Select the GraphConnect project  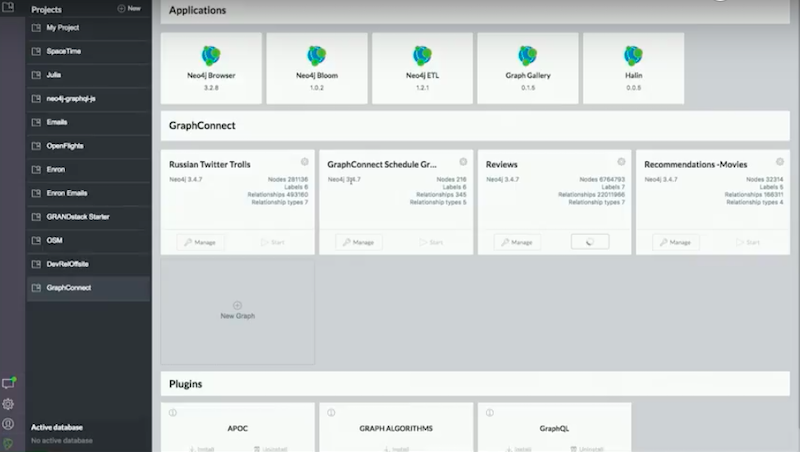tap(89, 288)
